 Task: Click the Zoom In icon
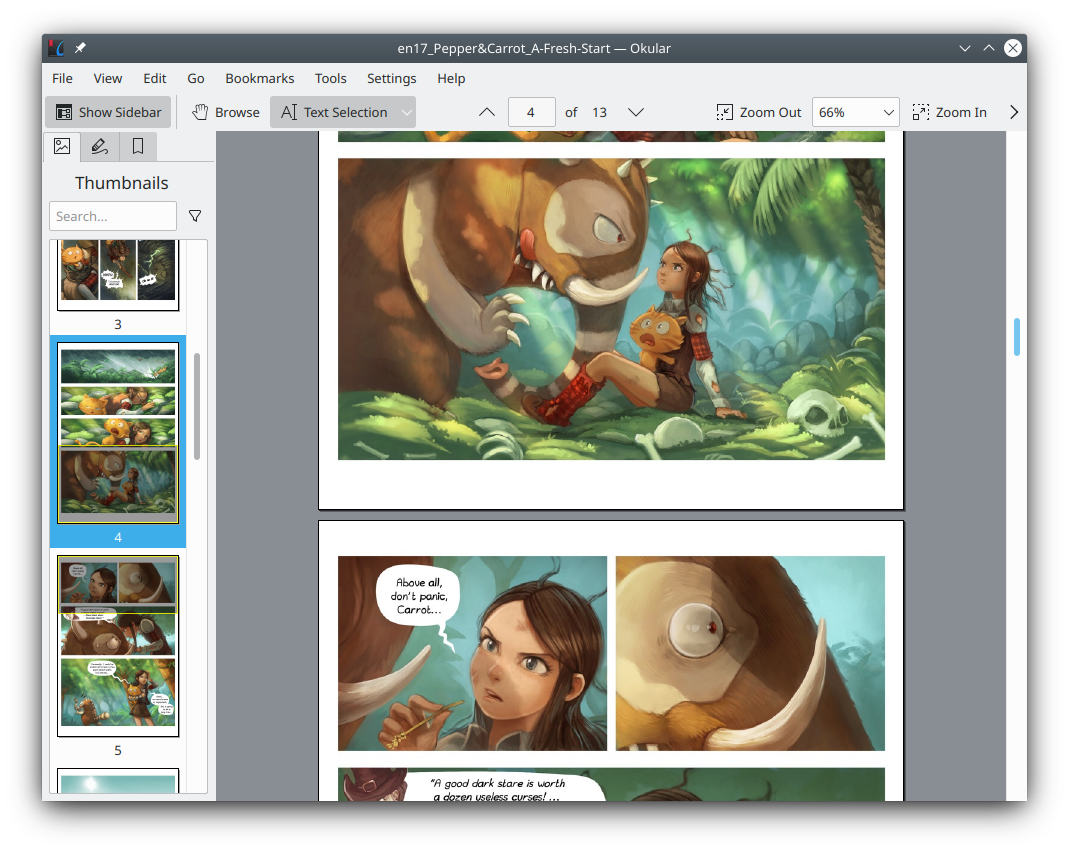click(920, 112)
